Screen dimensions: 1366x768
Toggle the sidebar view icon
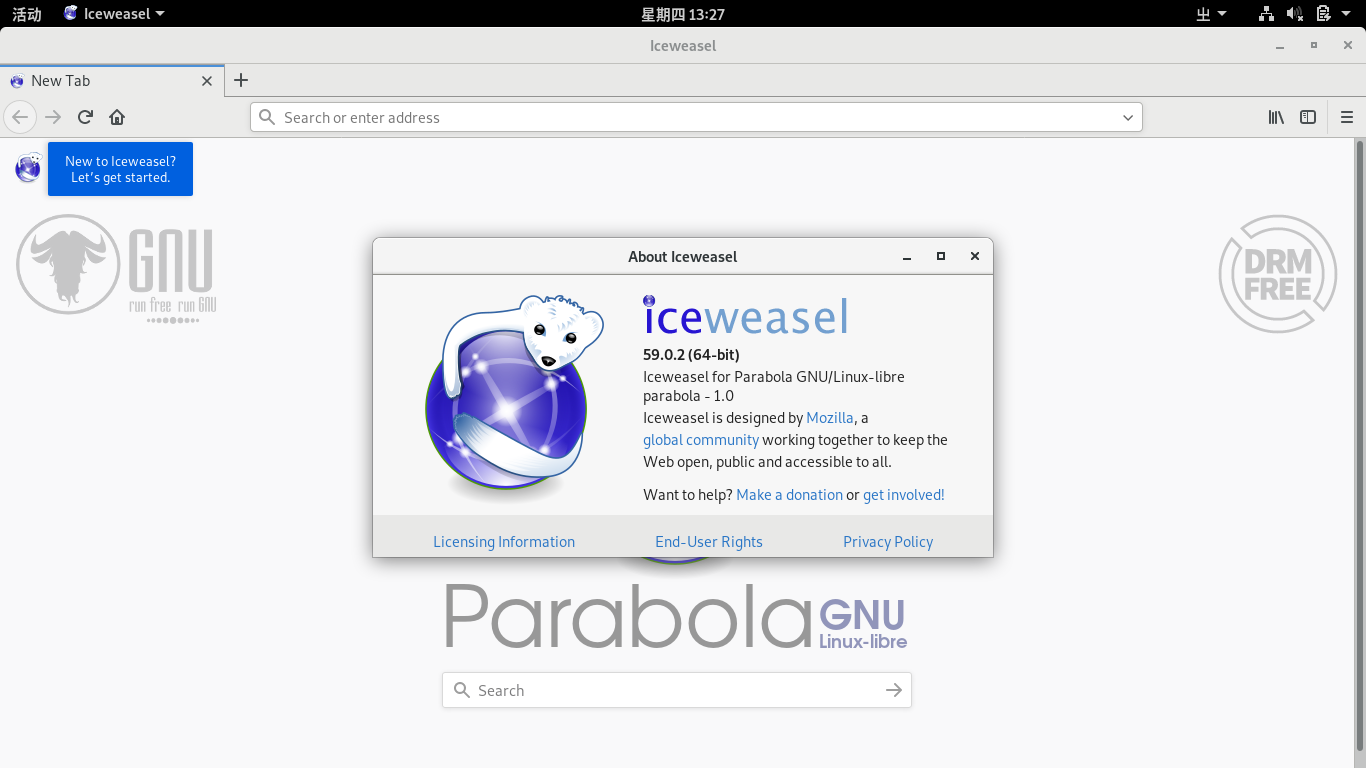pos(1307,117)
